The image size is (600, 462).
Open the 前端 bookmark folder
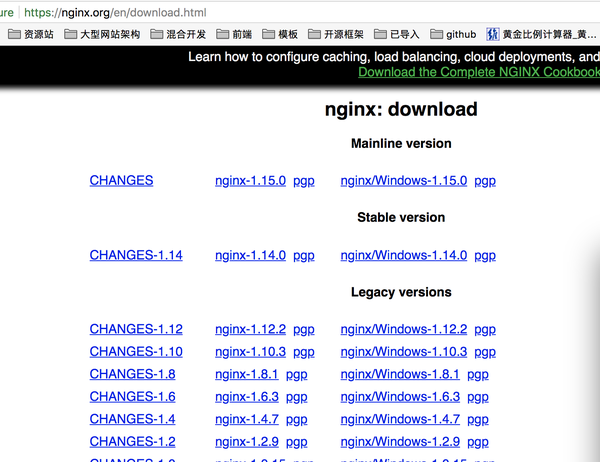pyautogui.click(x=234, y=34)
